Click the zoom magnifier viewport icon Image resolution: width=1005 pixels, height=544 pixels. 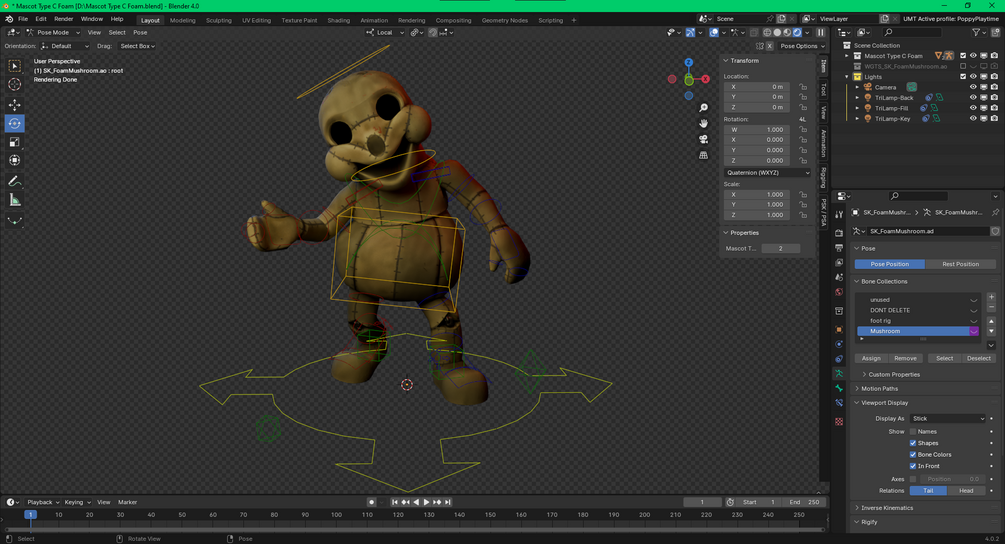click(704, 107)
